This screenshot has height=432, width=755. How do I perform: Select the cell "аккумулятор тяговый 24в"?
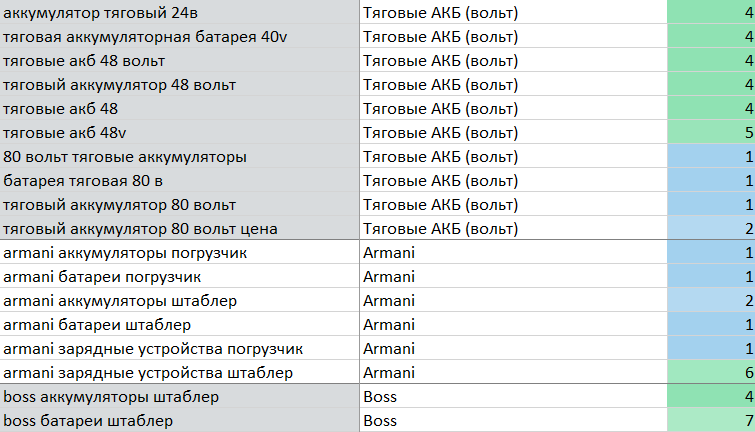[x=180, y=12]
